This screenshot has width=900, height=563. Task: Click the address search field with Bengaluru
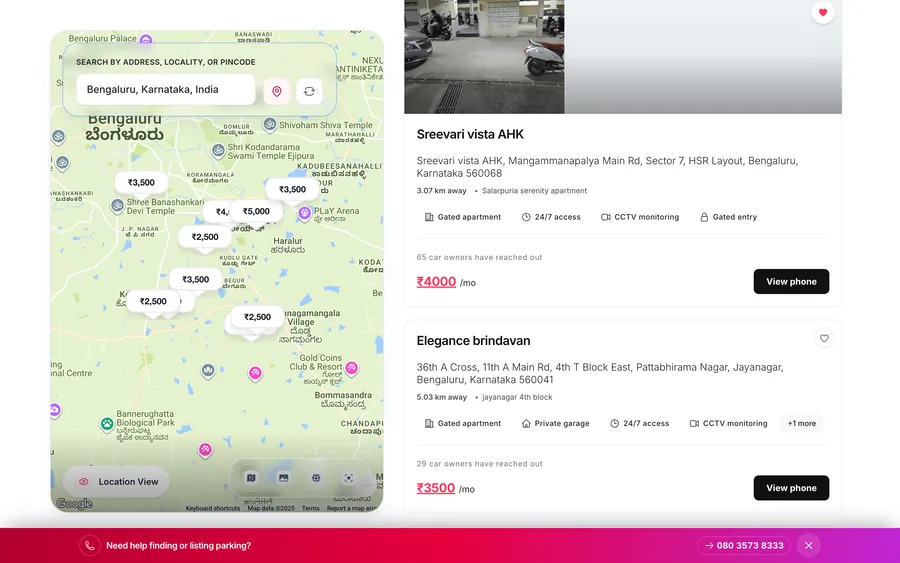pyautogui.click(x=166, y=90)
